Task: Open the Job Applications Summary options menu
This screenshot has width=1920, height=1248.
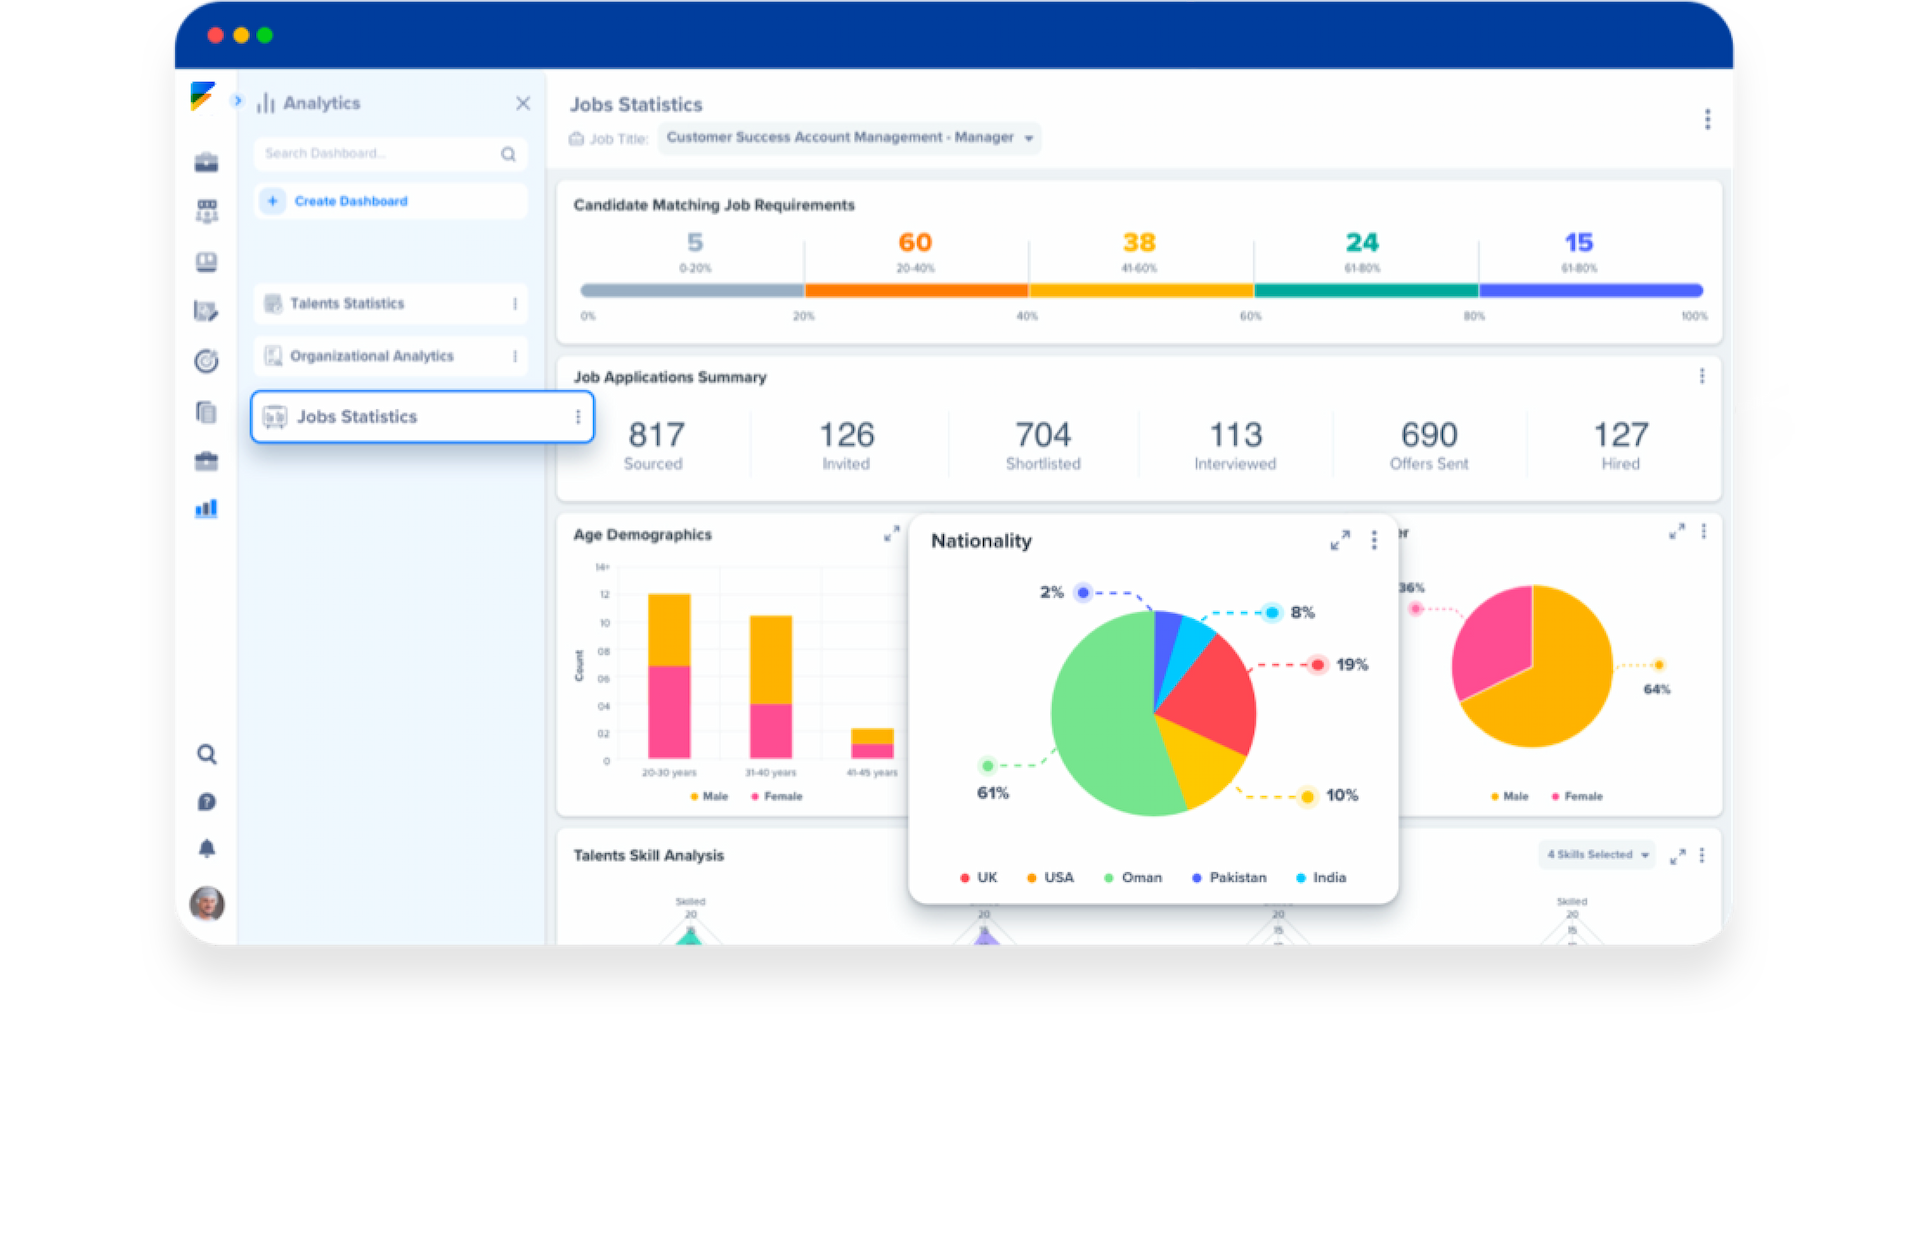Action: 1702,376
